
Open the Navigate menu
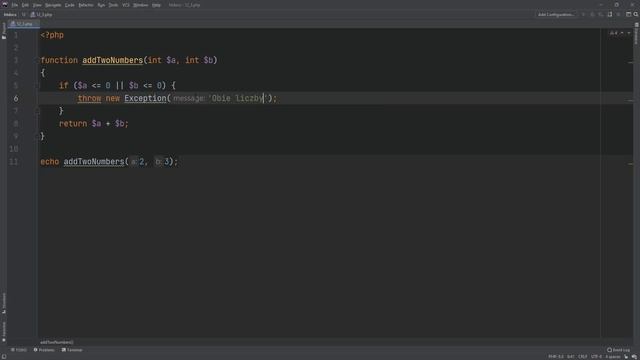pyautogui.click(x=53, y=5)
